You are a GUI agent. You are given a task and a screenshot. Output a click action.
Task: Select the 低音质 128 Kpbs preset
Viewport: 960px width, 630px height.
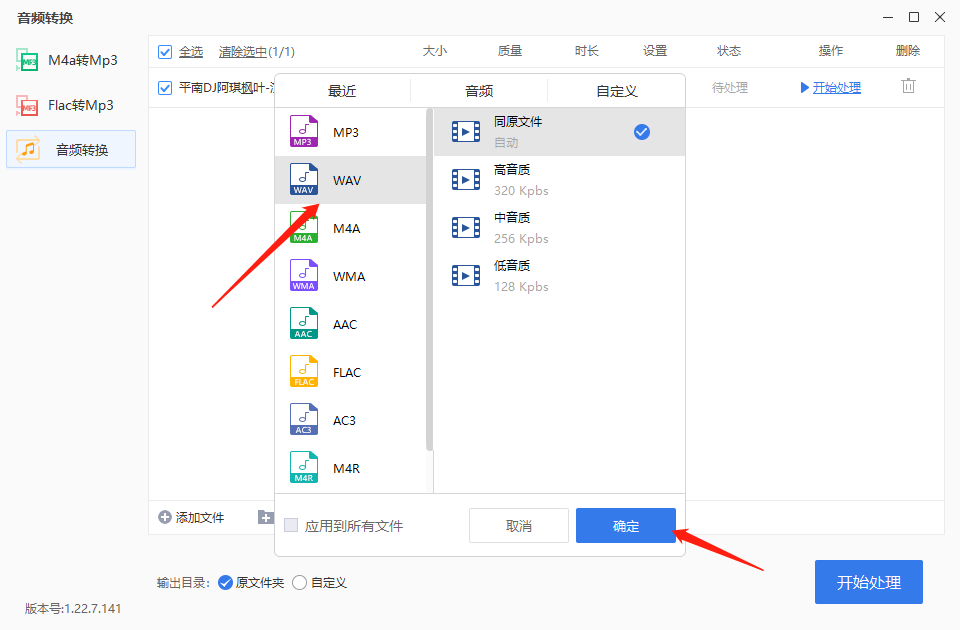(x=559, y=276)
